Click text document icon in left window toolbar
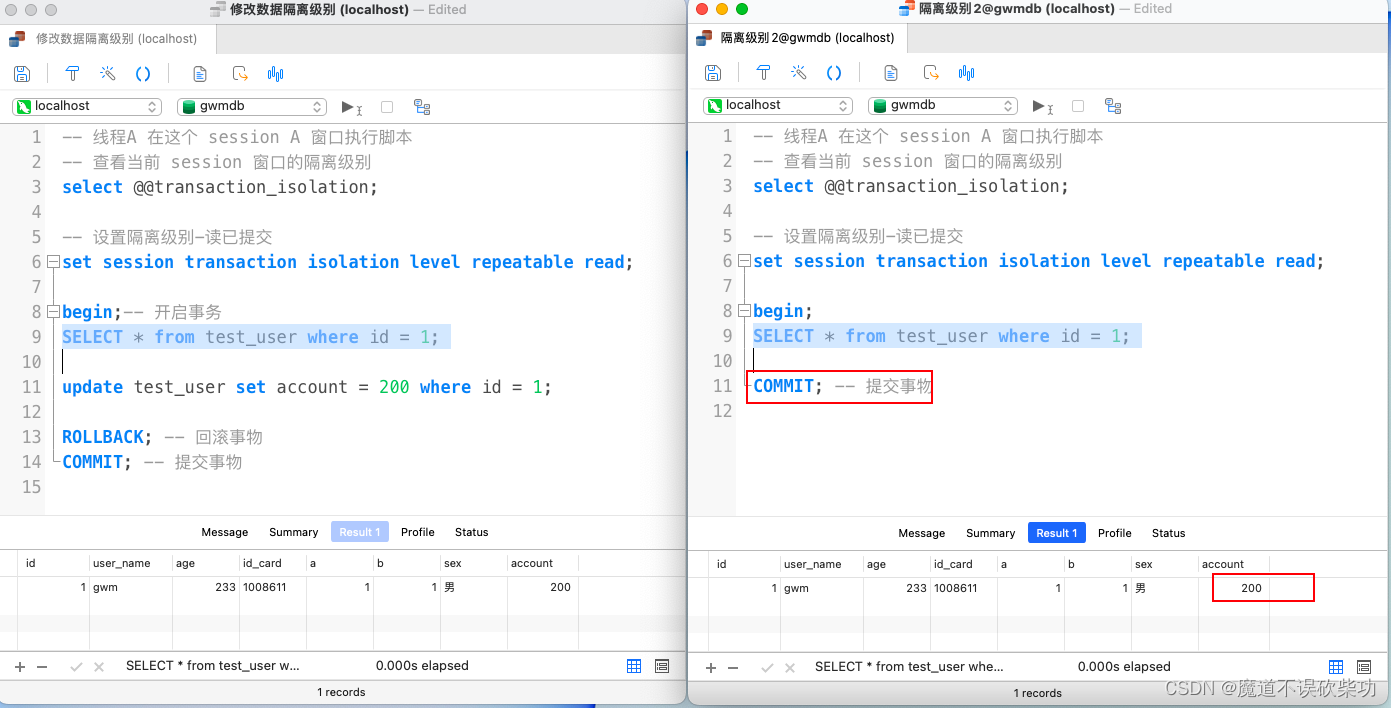The width and height of the screenshot is (1391, 708). pyautogui.click(x=200, y=73)
